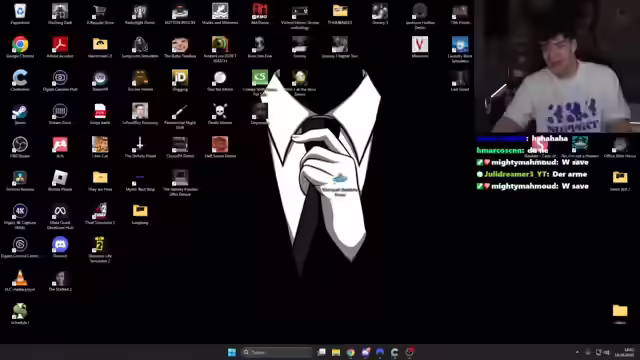This screenshot has height=360, width=640.
Task: Select the Granny 3 desktop shortcut
Action: pos(380,11)
